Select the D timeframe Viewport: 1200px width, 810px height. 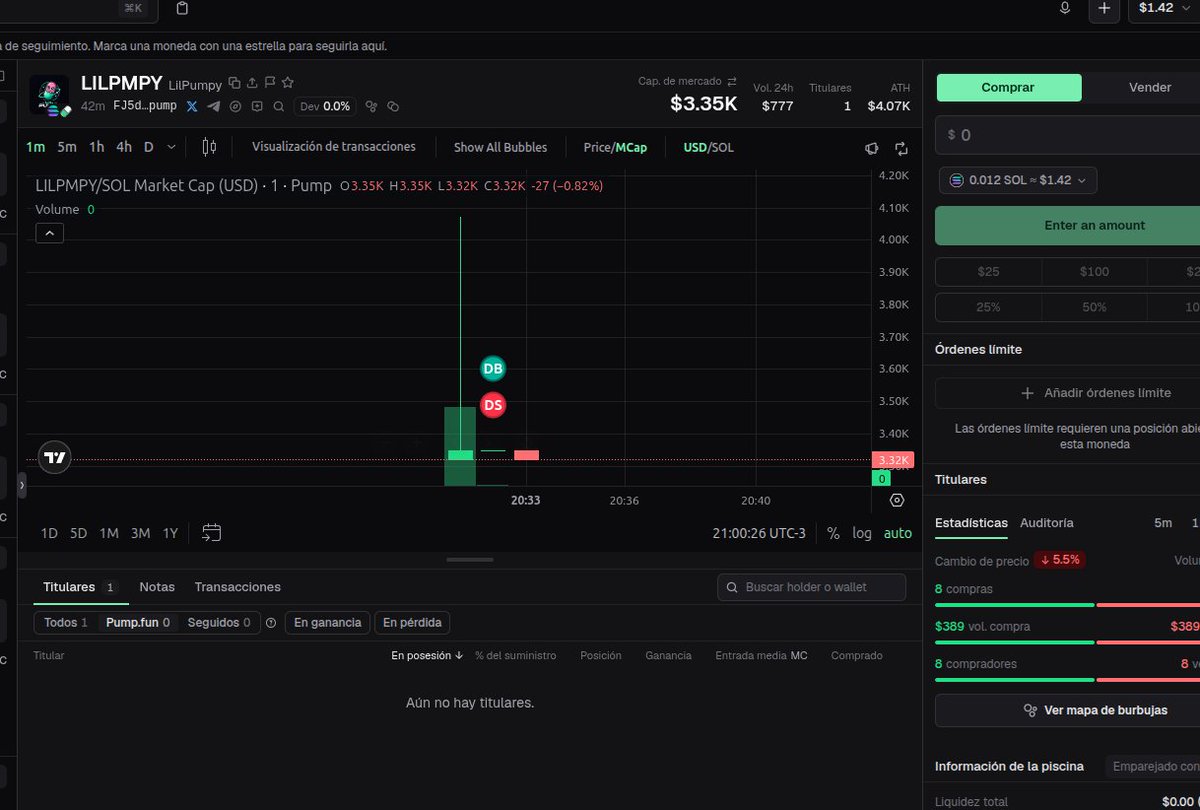pos(148,147)
